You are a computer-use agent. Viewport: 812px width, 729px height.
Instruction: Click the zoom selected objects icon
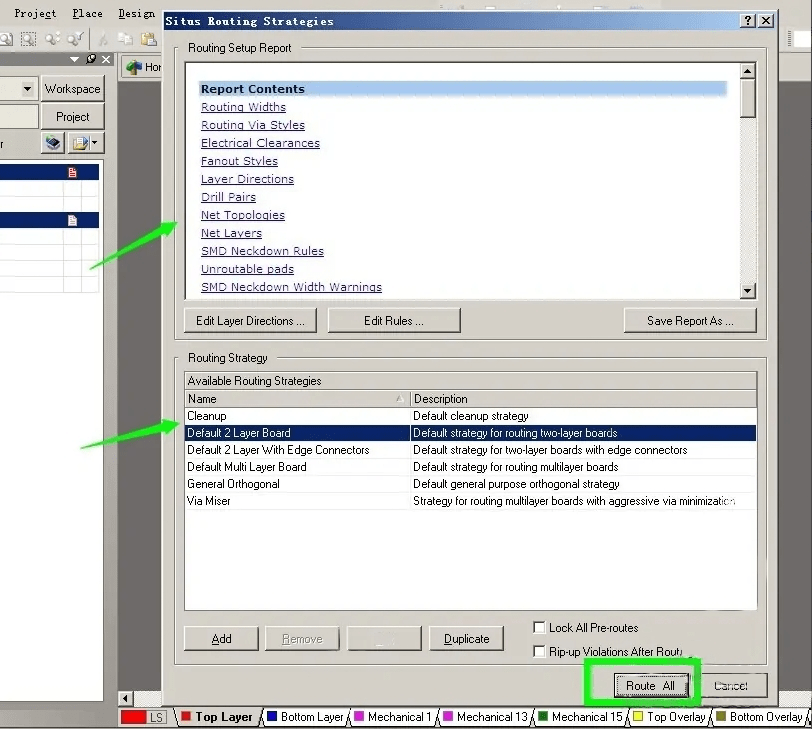click(x=52, y=39)
